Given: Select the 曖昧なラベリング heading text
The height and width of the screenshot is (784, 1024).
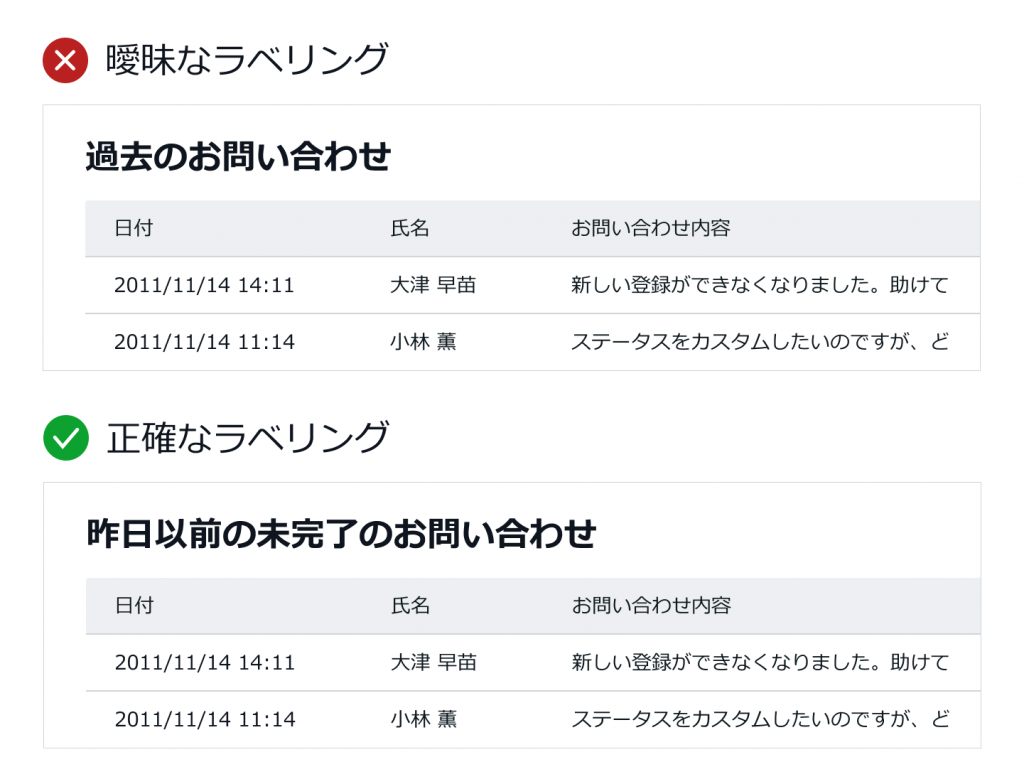Looking at the screenshot, I should coord(247,59).
